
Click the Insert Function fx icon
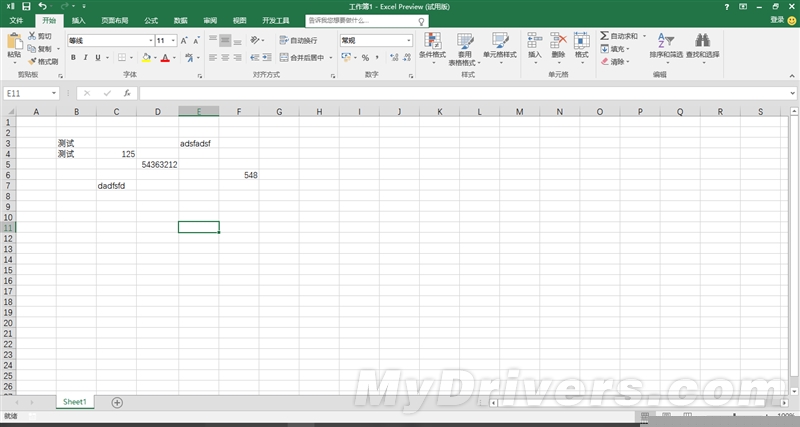(x=127, y=93)
